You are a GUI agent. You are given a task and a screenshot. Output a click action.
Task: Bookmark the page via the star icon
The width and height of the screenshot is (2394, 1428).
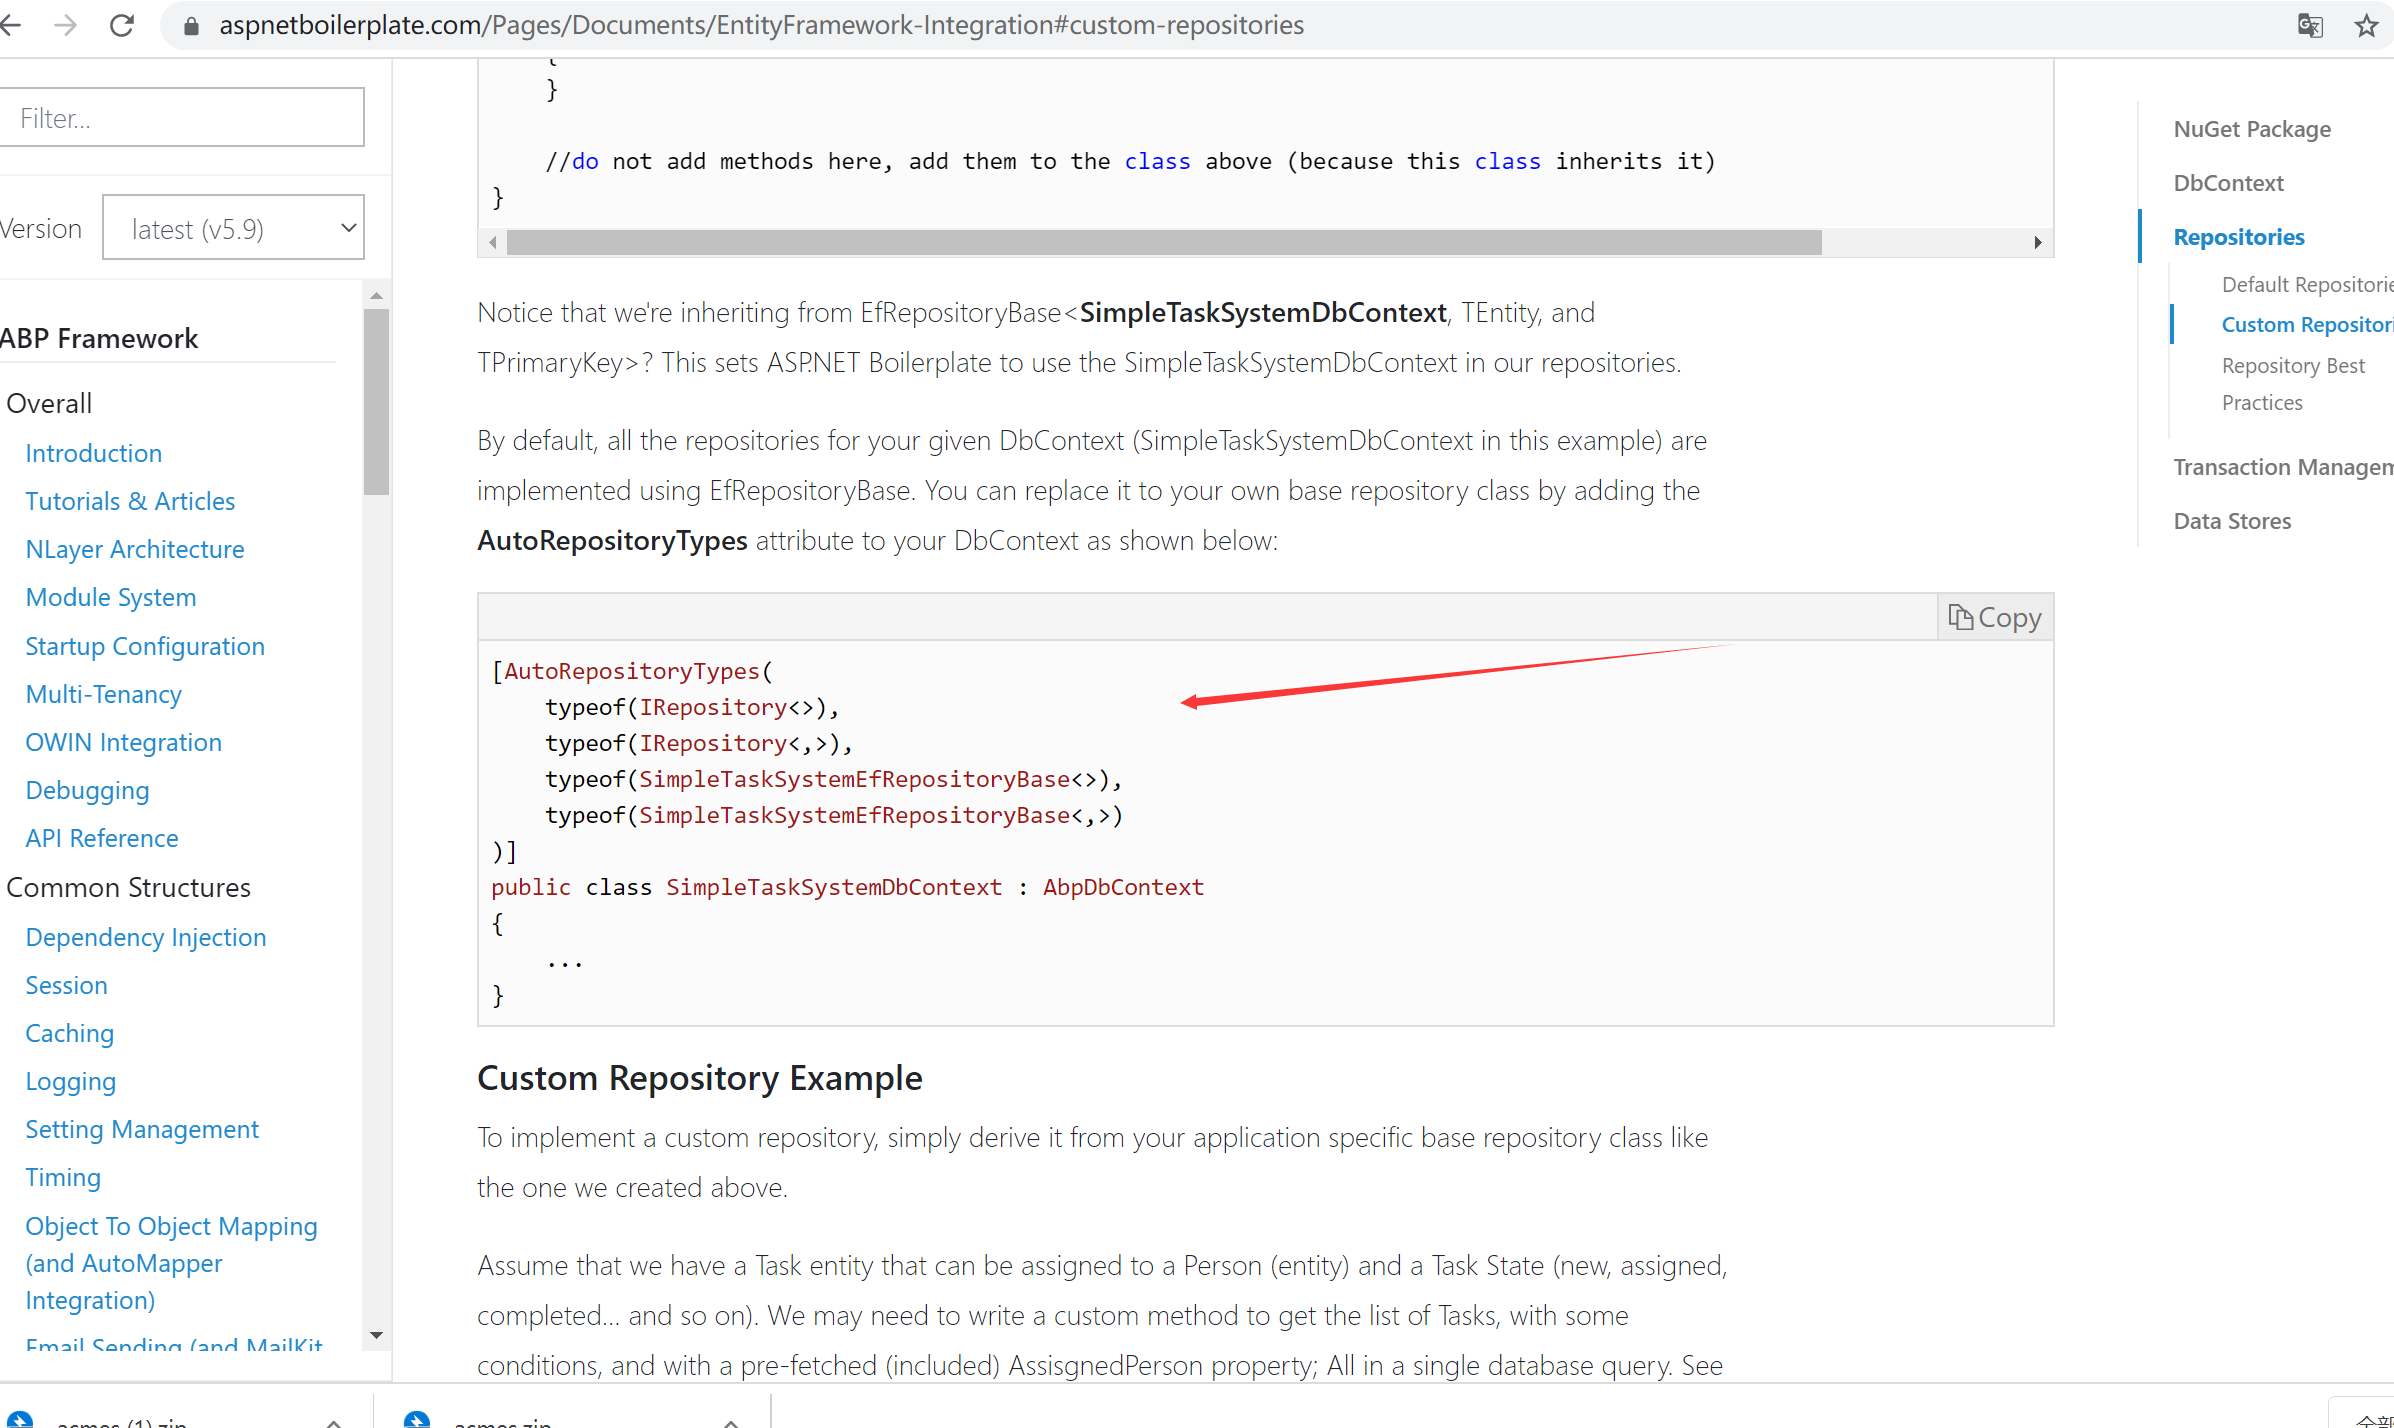[2366, 25]
